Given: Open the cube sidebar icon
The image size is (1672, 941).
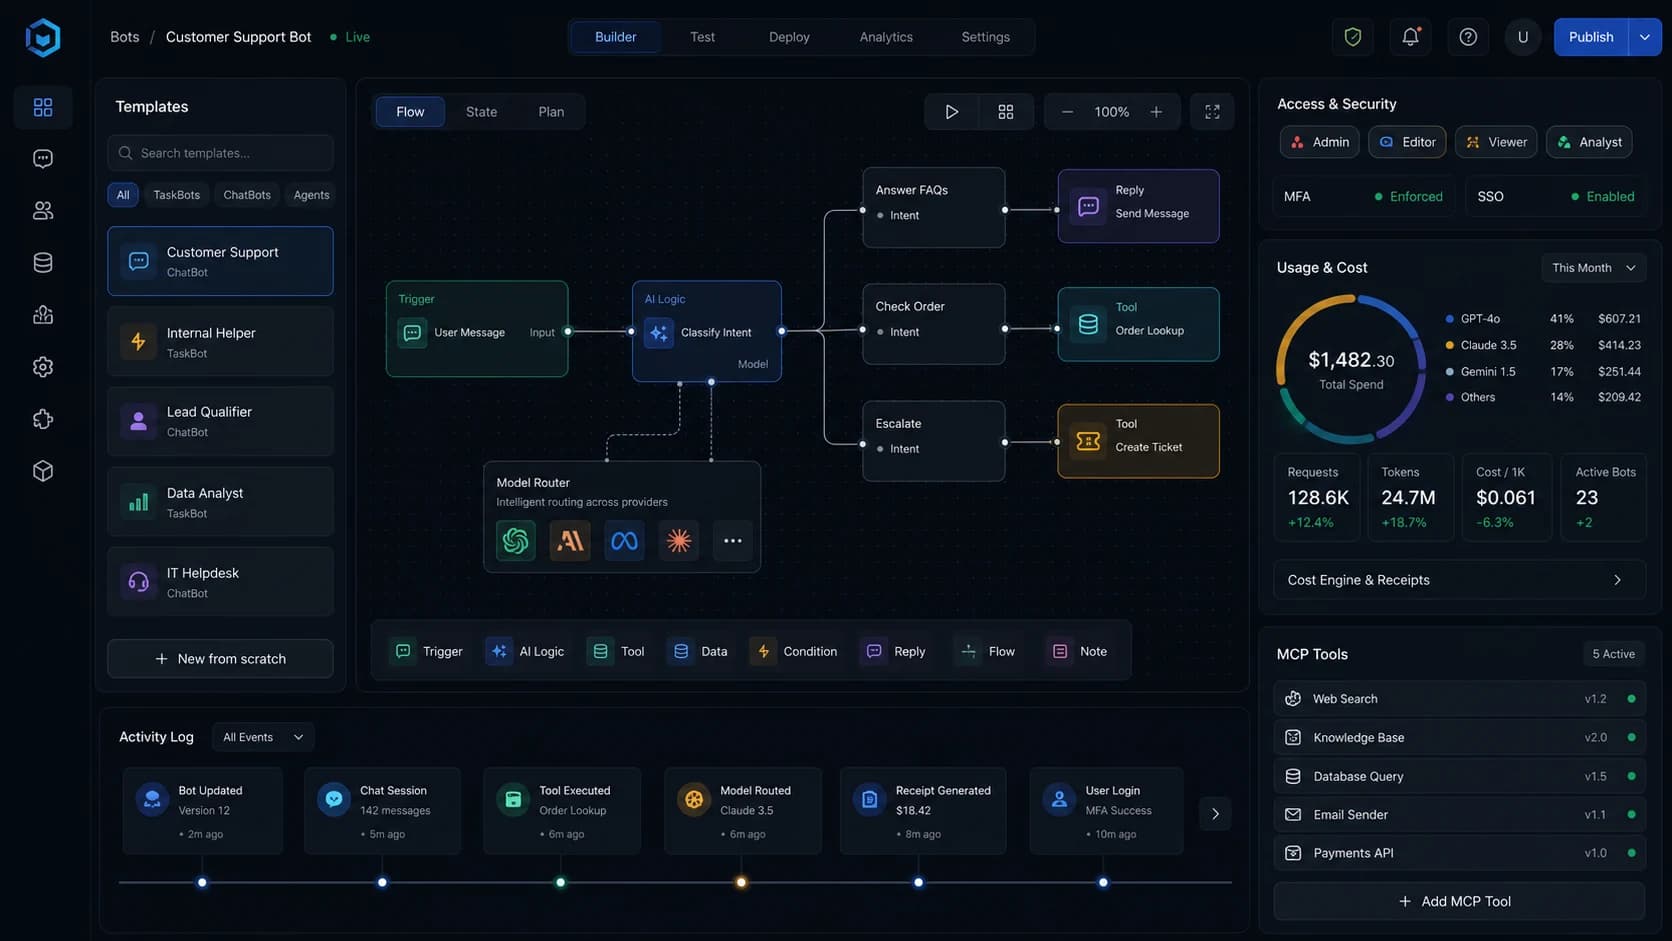Looking at the screenshot, I should (43, 471).
